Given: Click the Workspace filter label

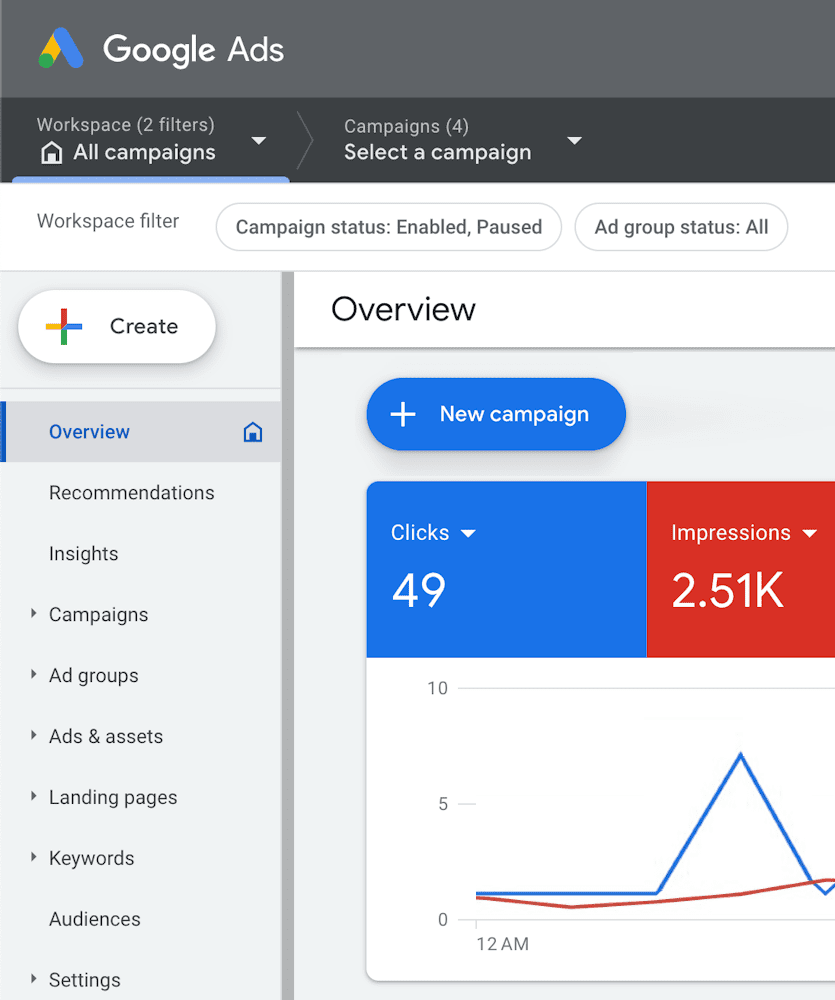Looking at the screenshot, I should tap(108, 221).
